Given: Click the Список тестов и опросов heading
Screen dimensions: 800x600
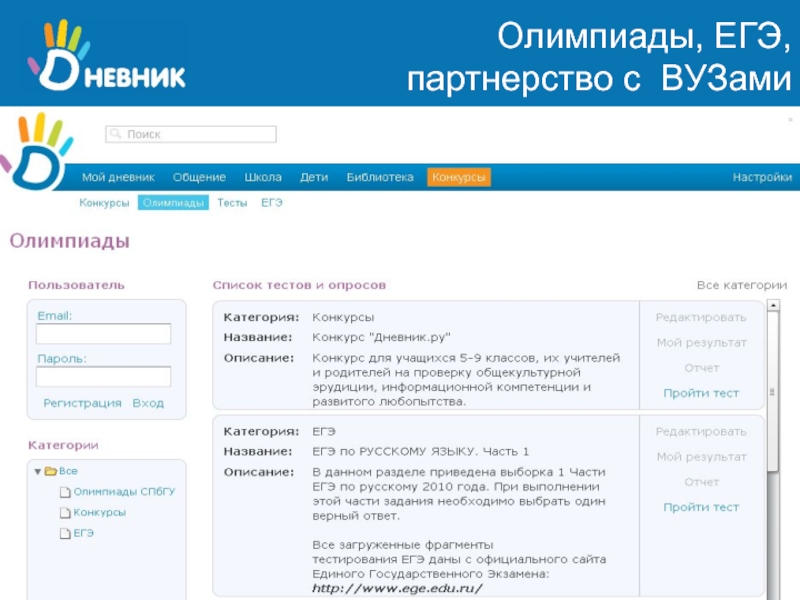Looking at the screenshot, I should 299,285.
